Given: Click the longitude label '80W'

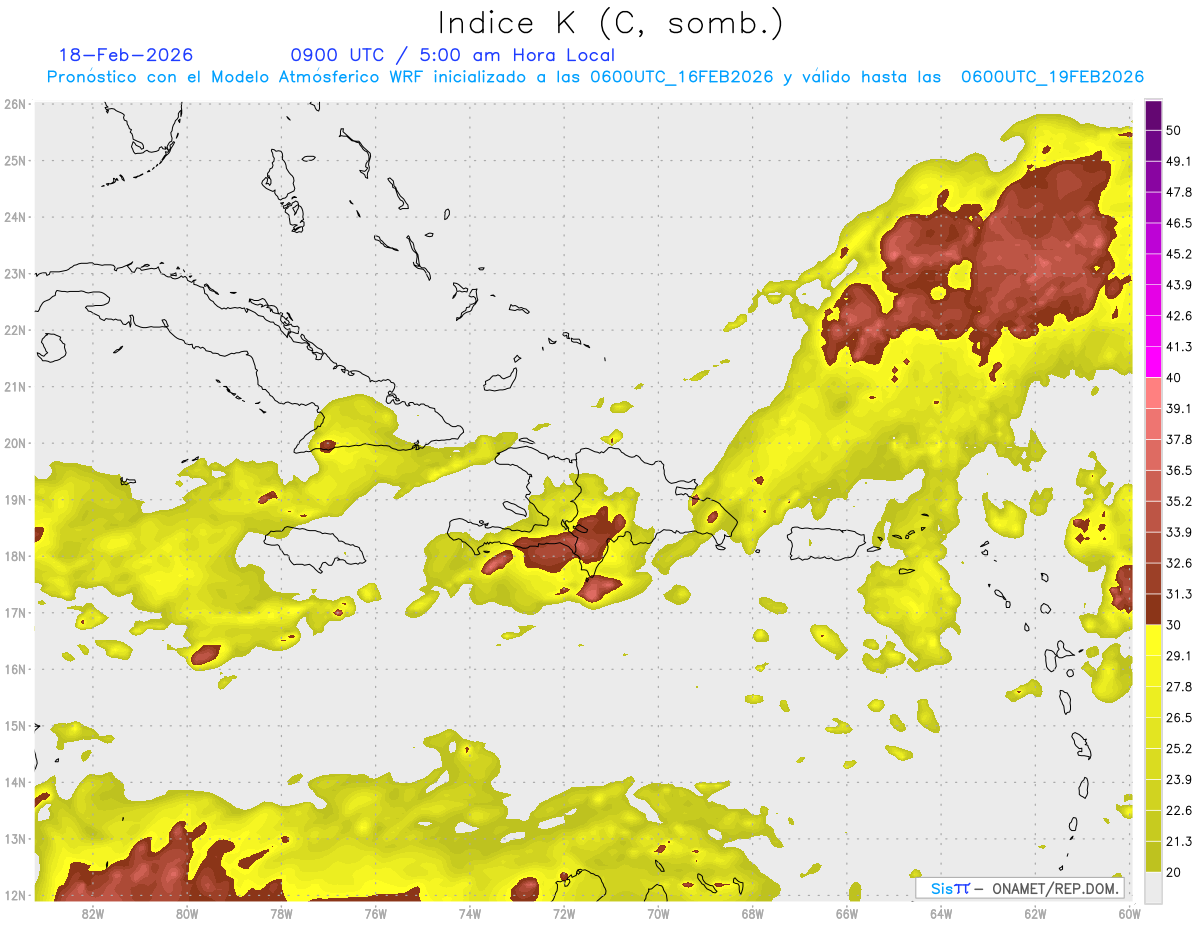Looking at the screenshot, I should click(187, 913).
